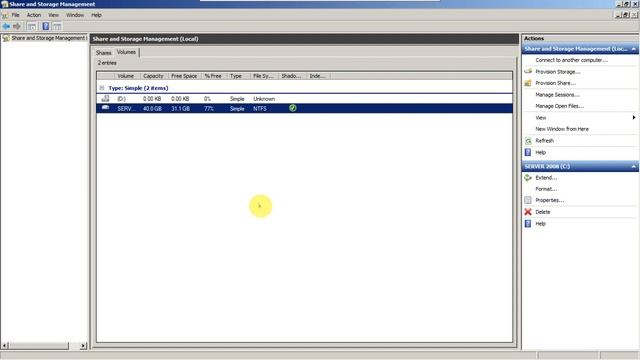Click the Provision Share icon
This screenshot has width=640, height=360.
(x=528, y=83)
